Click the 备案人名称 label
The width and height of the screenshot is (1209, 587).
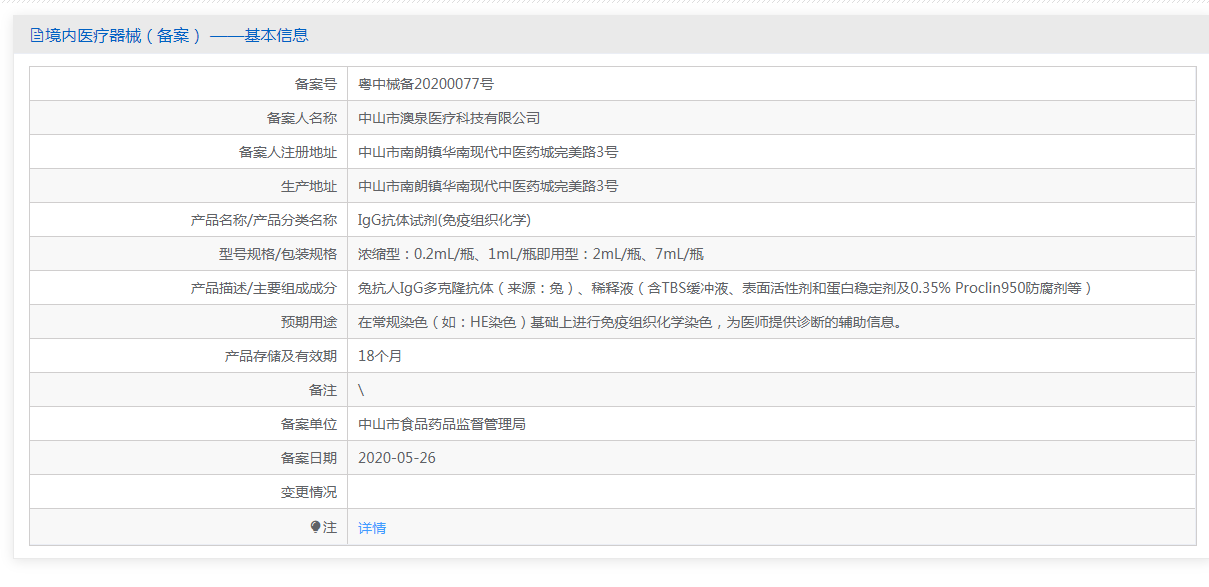click(302, 118)
